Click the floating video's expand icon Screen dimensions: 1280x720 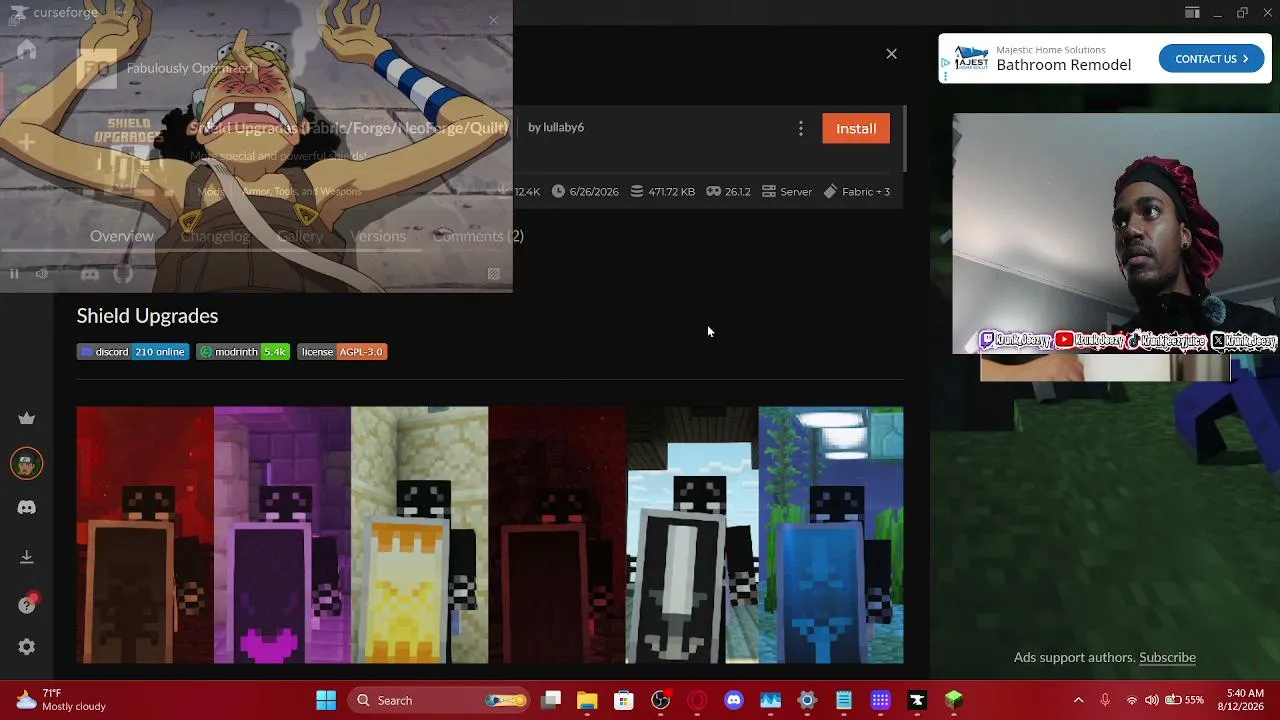coord(493,274)
